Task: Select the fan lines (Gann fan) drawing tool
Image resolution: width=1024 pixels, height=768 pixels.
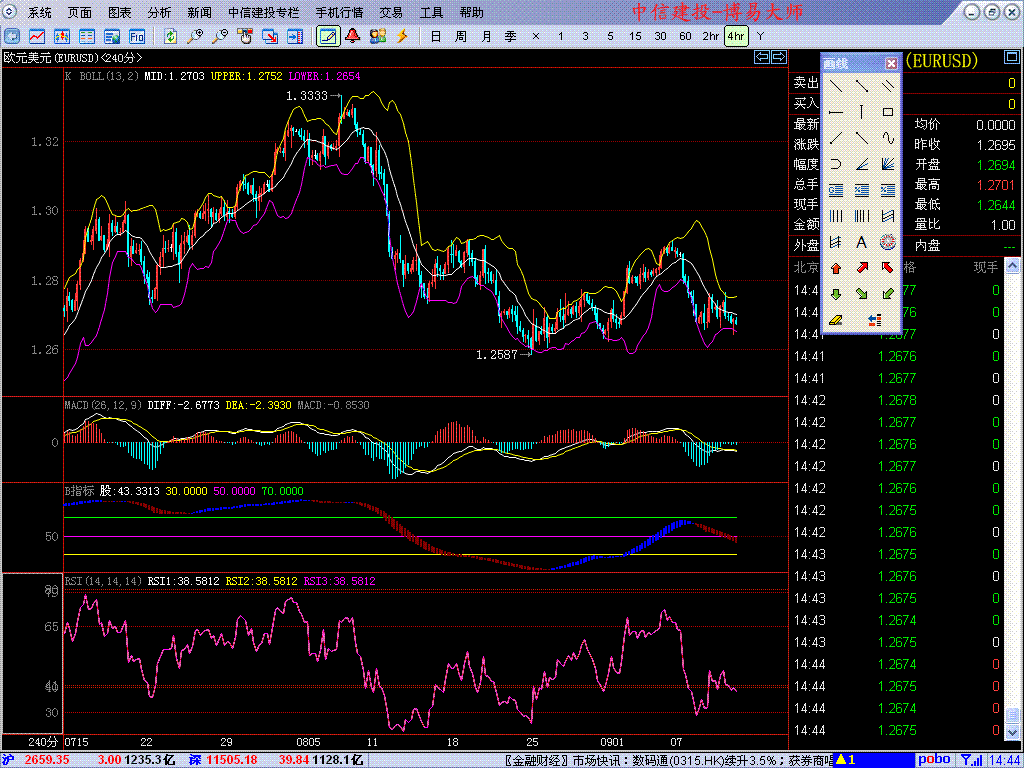Action: (887, 164)
